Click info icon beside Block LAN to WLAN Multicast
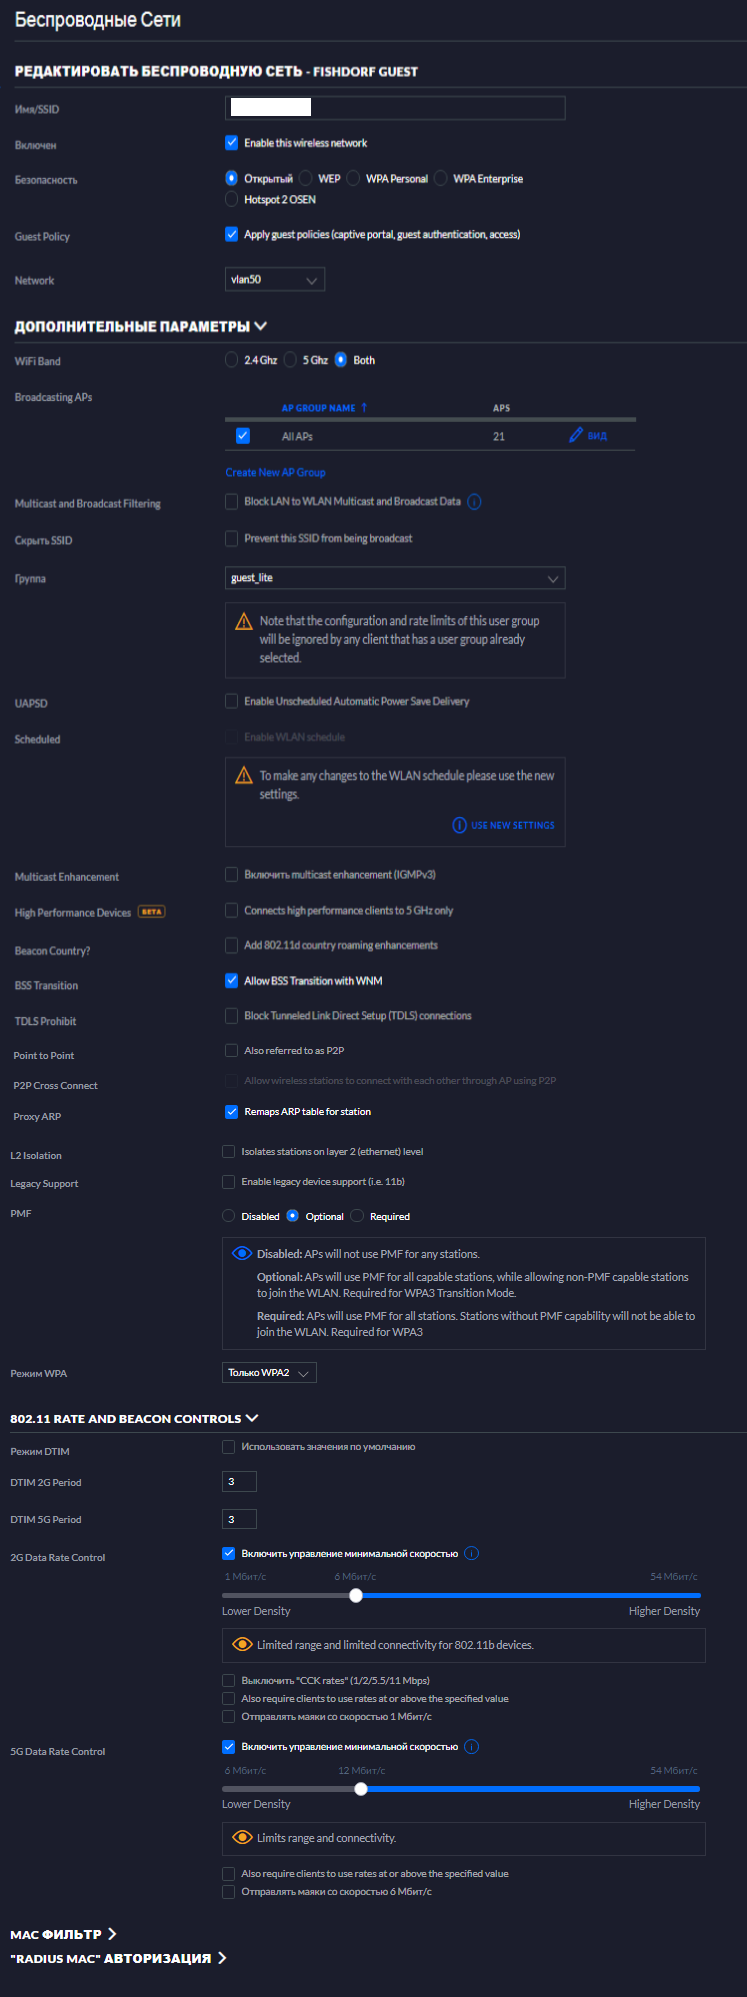Image resolution: width=747 pixels, height=1997 pixels. pyautogui.click(x=474, y=502)
